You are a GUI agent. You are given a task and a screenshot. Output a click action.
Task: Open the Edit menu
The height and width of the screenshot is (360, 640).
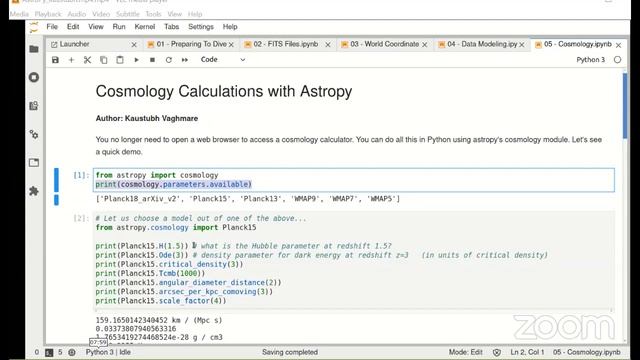(x=73, y=27)
